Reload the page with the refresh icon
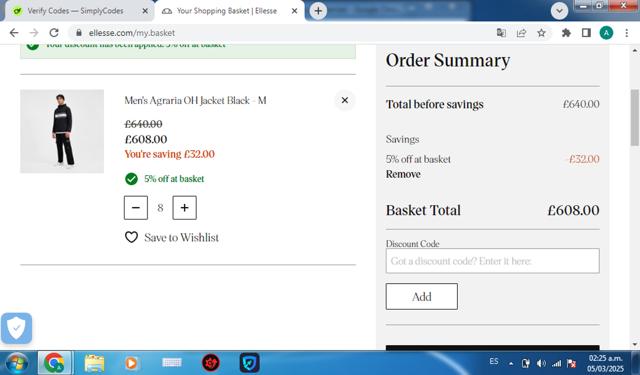Viewport: 640px width, 375px height. click(x=54, y=33)
